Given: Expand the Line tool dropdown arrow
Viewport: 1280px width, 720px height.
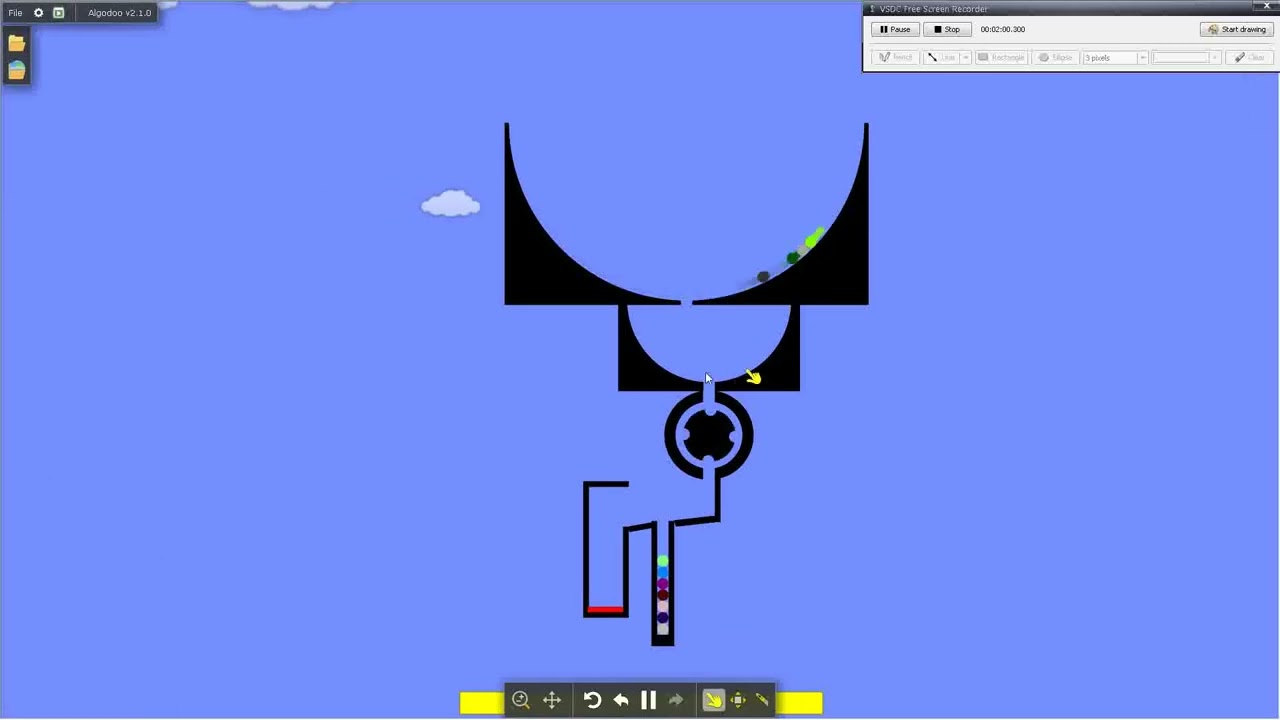Looking at the screenshot, I should pyautogui.click(x=966, y=57).
